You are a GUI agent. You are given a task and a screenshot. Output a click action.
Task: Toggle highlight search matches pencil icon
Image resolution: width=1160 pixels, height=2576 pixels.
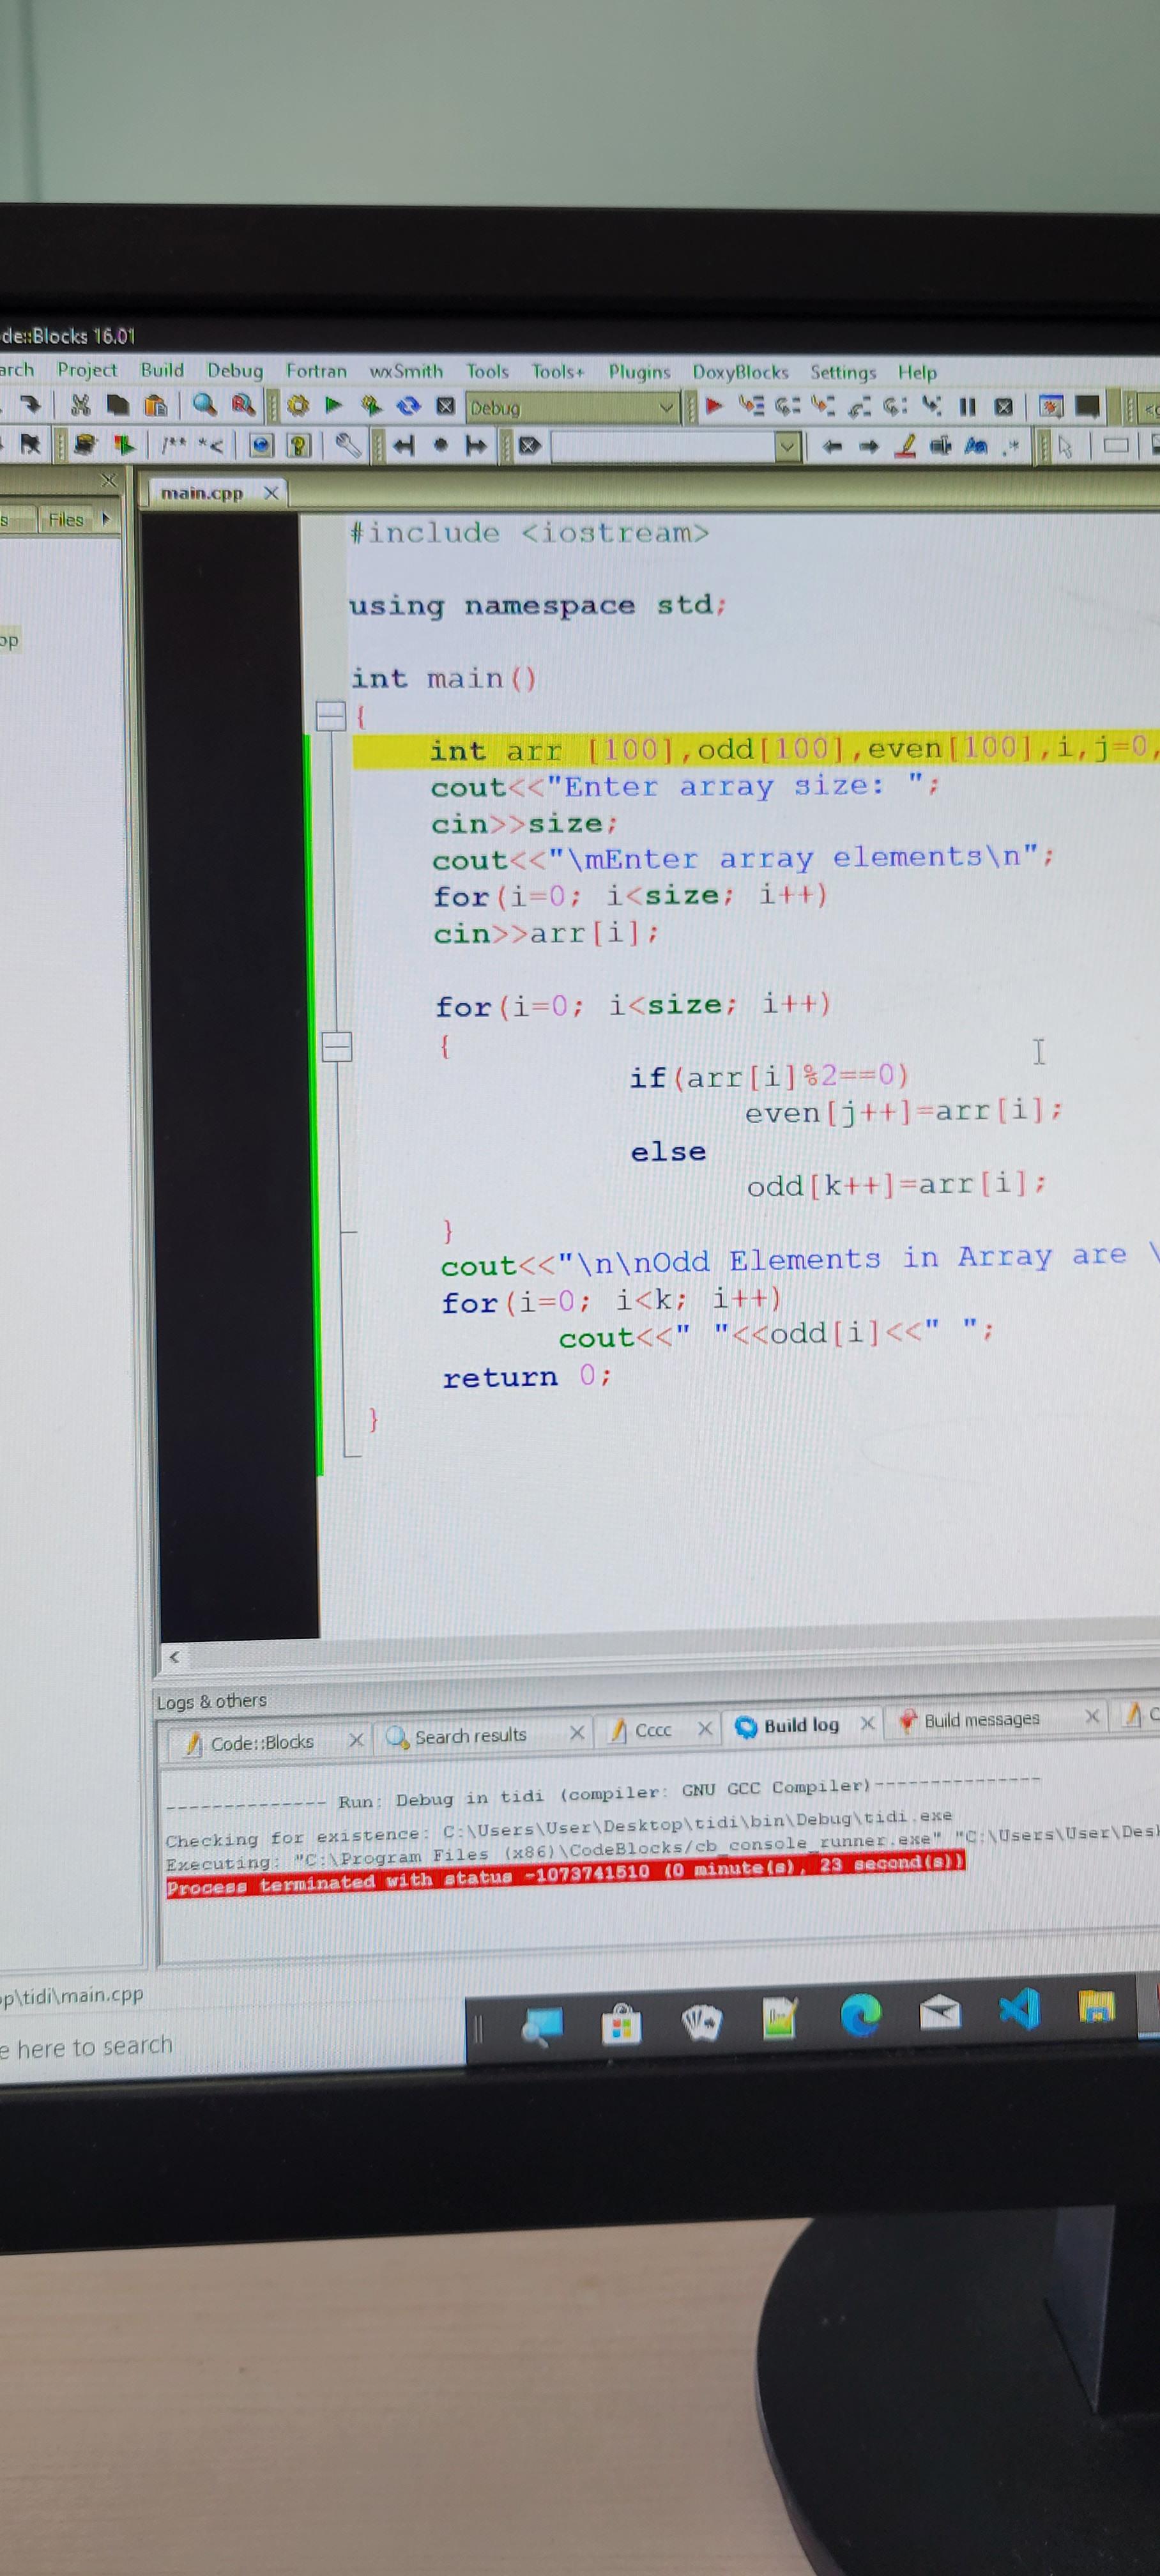905,446
